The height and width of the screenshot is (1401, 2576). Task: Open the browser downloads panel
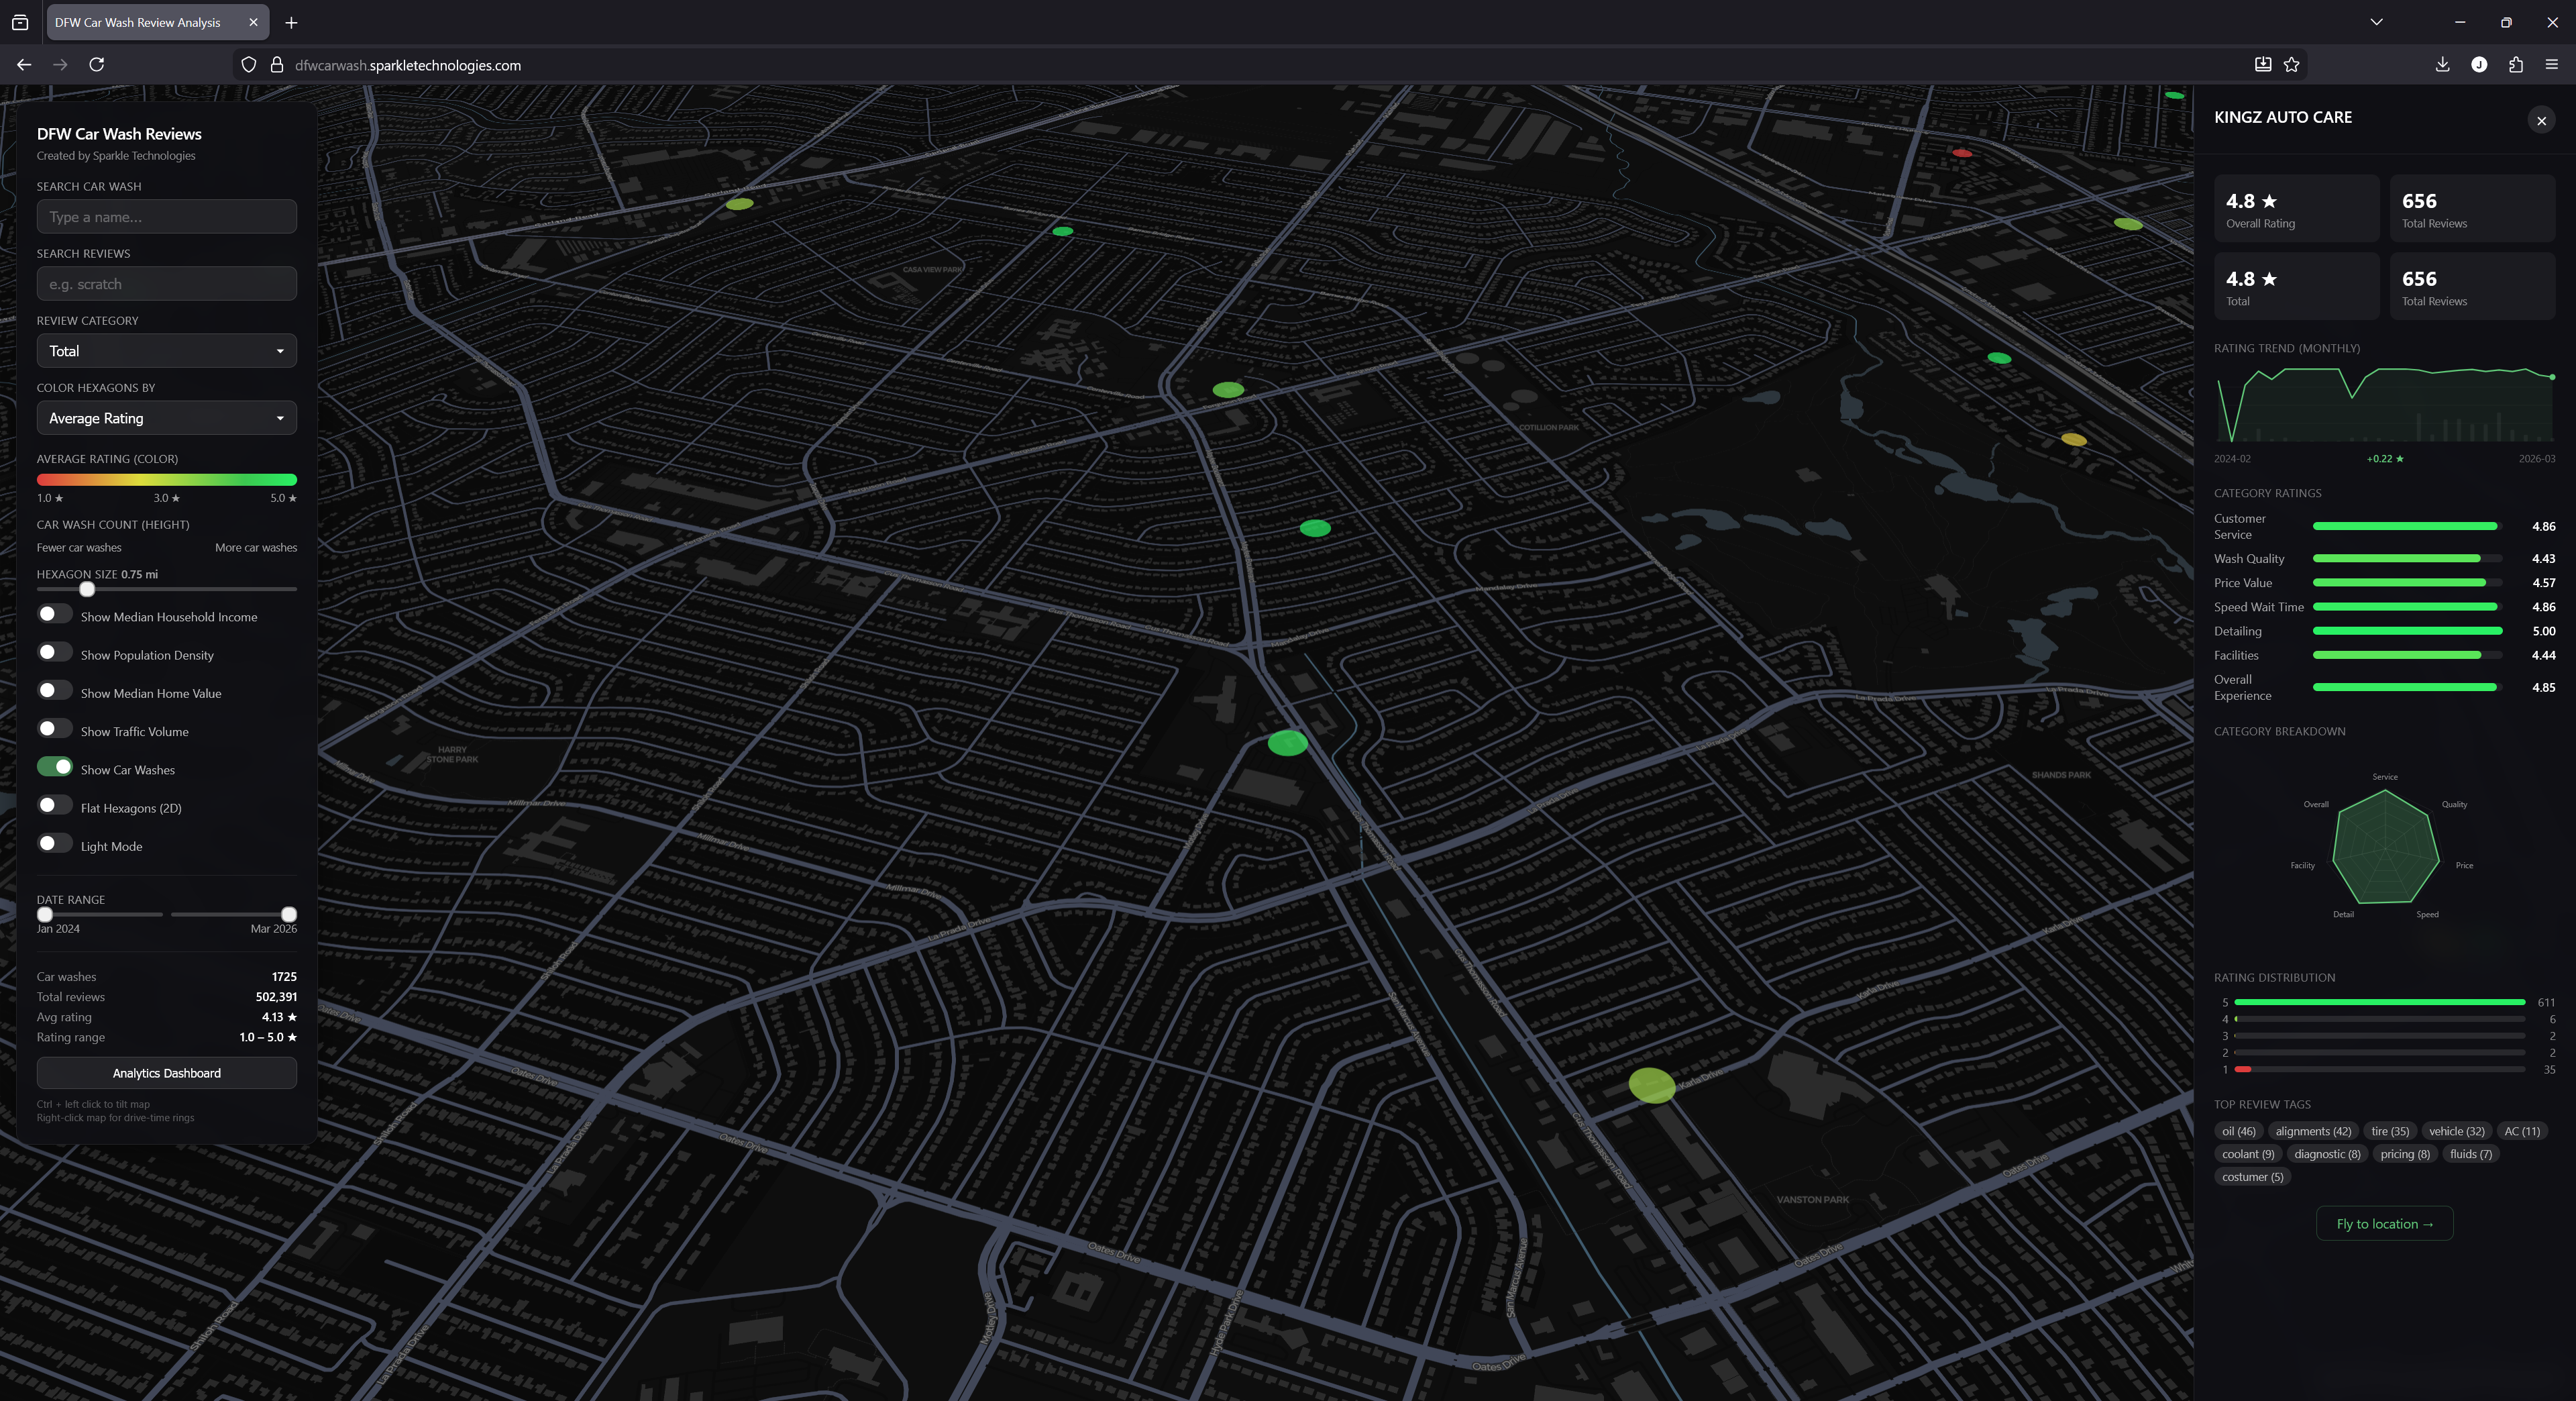coord(2442,65)
